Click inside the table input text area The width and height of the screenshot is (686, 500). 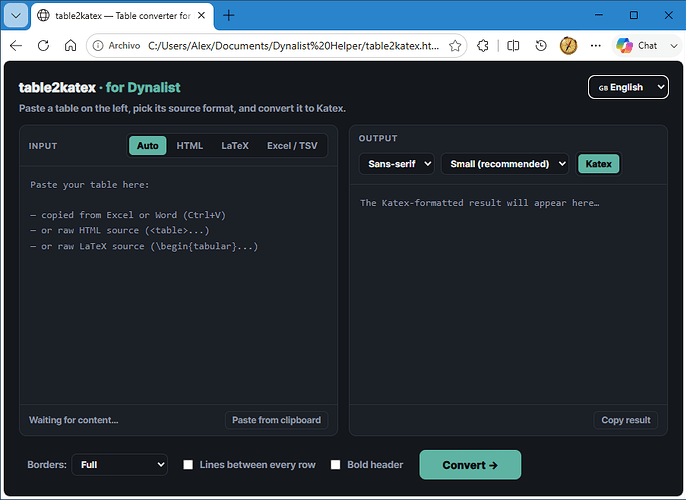[178, 285]
